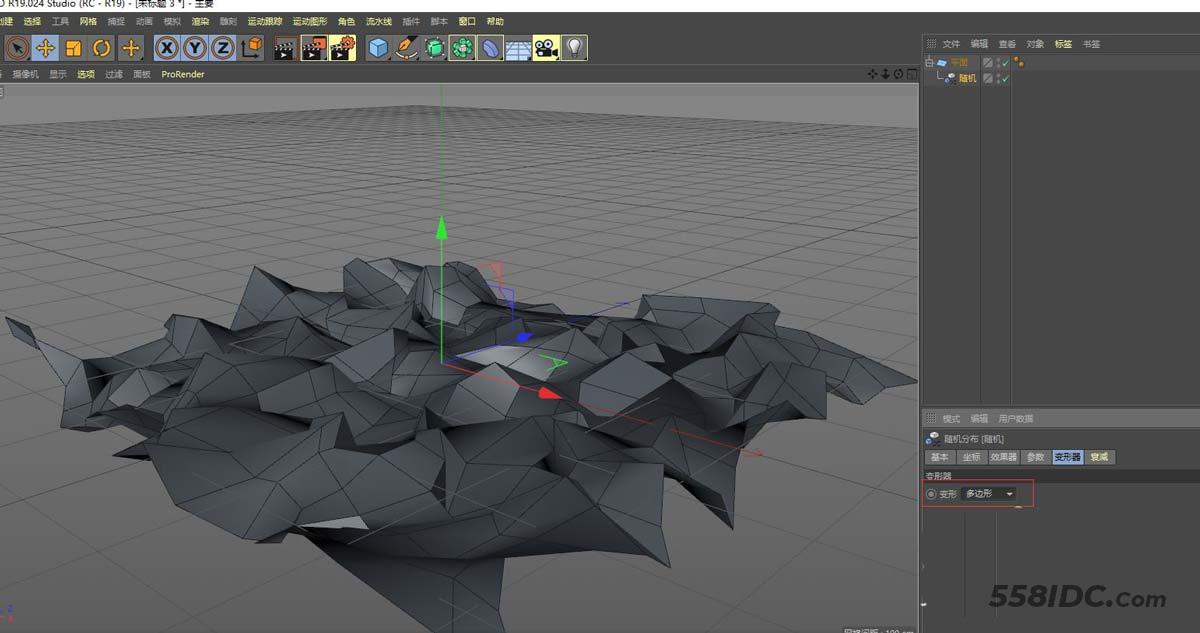1200x633 pixels.
Task: Toggle visibility dots of 平面 object
Action: click(997, 62)
